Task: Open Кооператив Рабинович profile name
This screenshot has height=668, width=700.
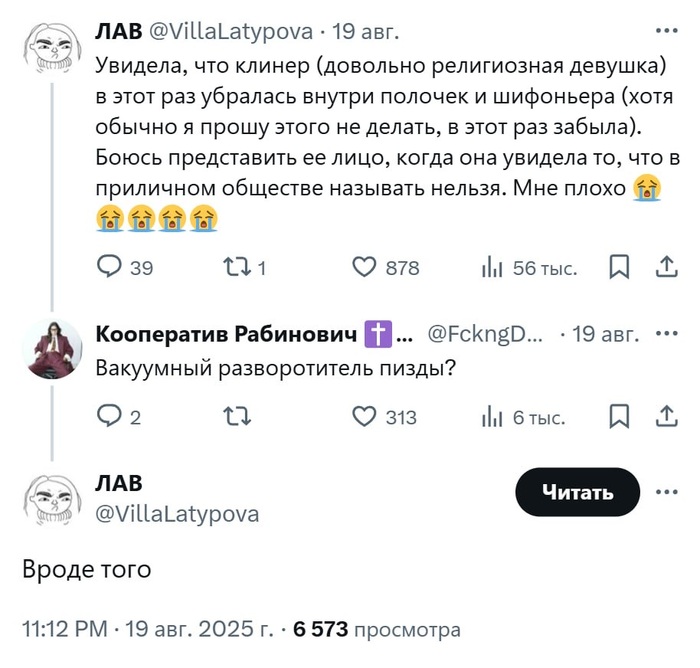Action: [226, 334]
